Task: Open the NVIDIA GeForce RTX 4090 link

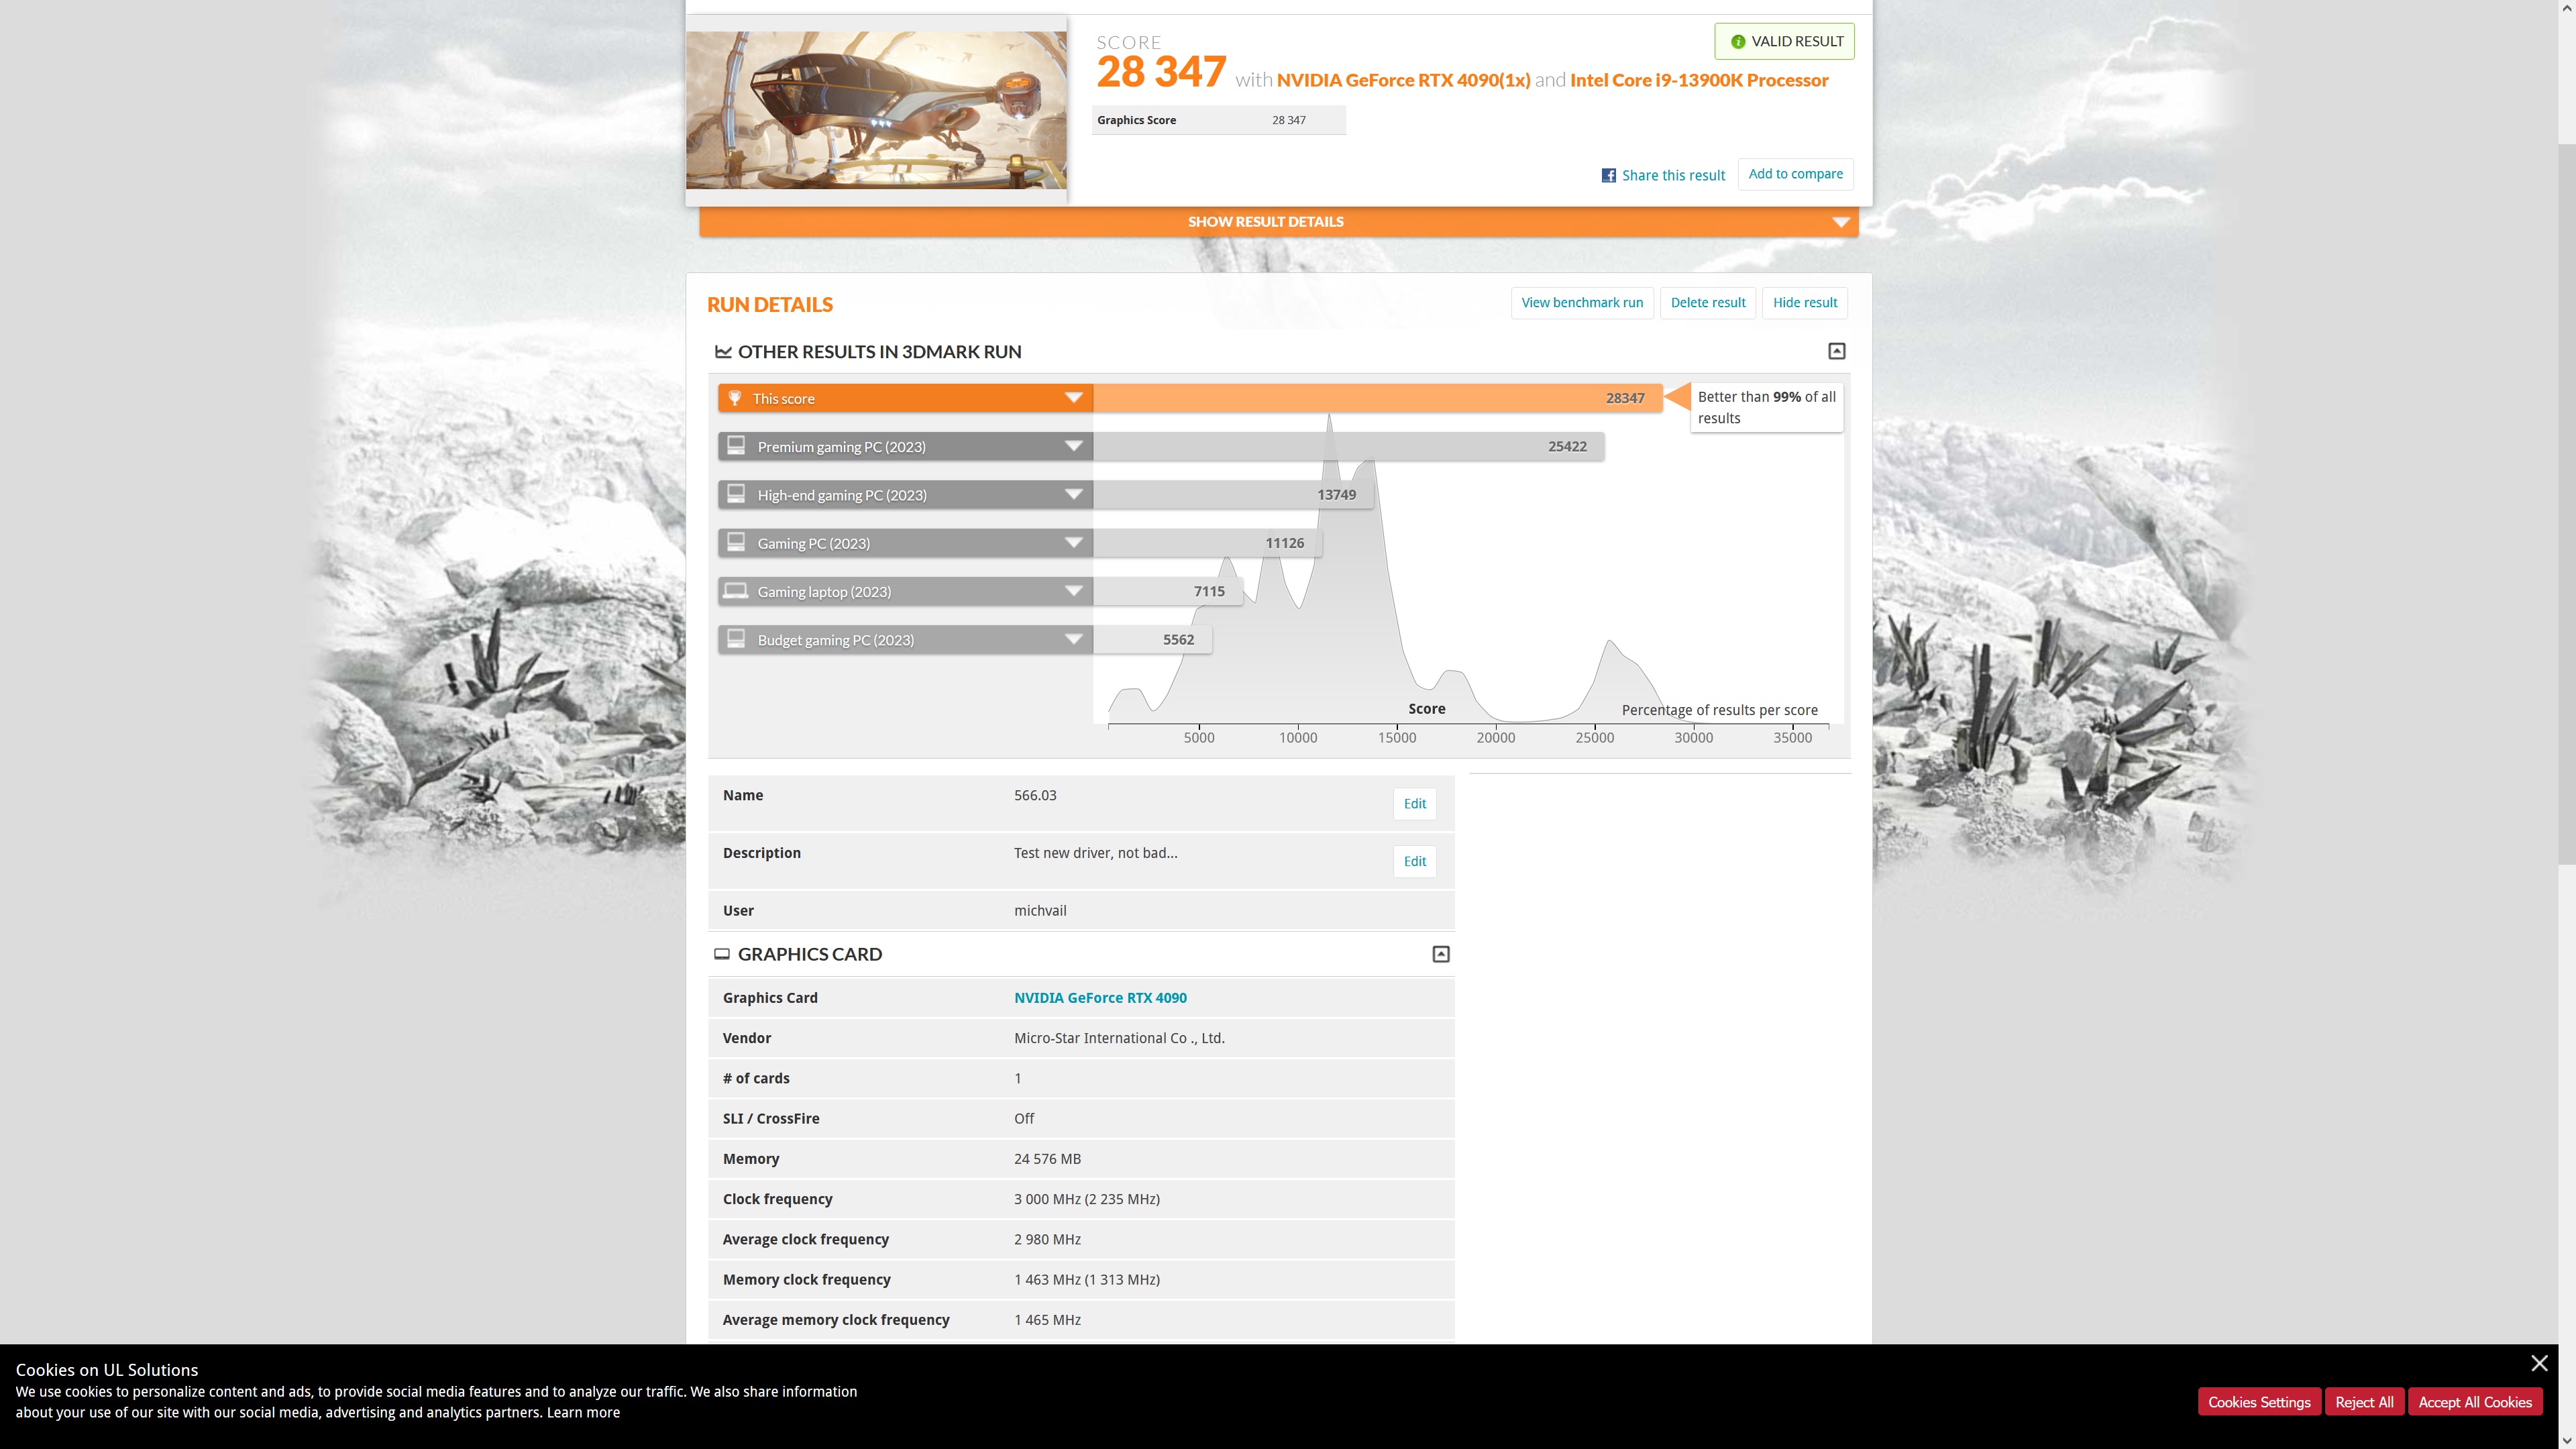Action: tap(1100, 998)
